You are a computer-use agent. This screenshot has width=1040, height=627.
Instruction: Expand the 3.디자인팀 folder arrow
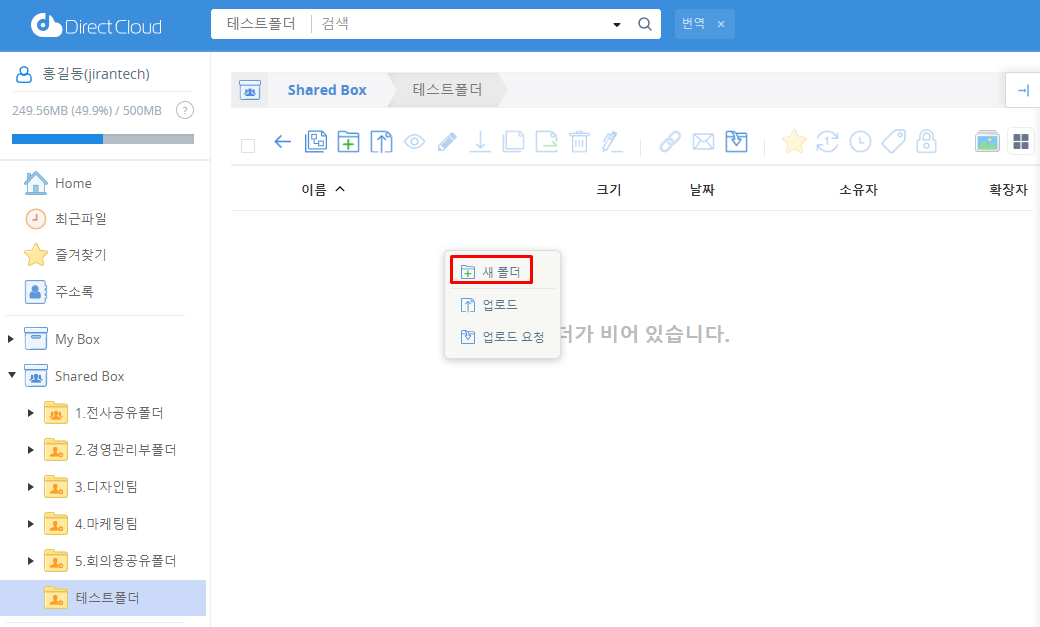(31, 487)
